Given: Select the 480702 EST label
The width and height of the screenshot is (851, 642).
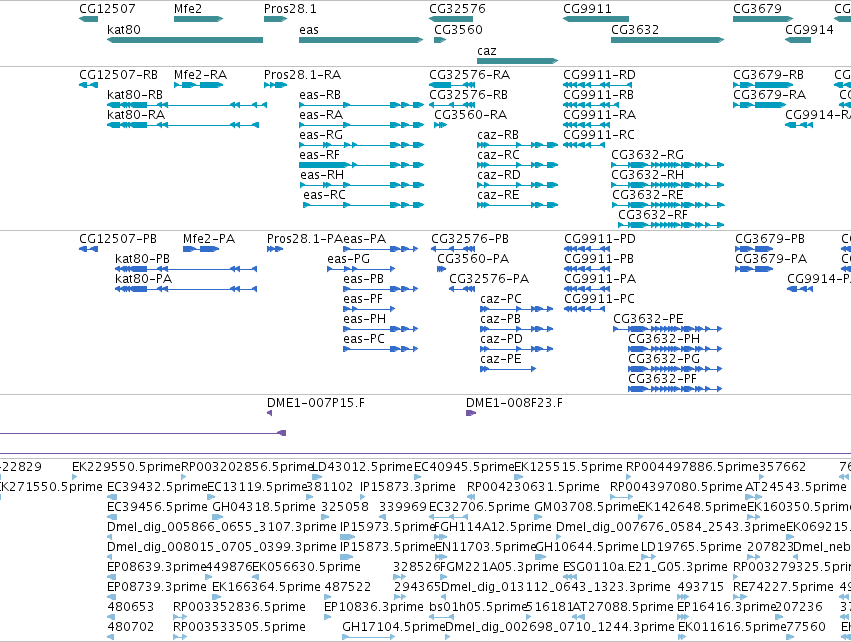Looking at the screenshot, I should pos(130,627).
